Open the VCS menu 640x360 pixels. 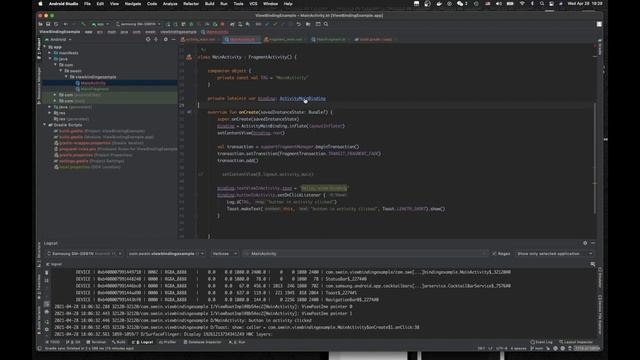pos(253,4)
